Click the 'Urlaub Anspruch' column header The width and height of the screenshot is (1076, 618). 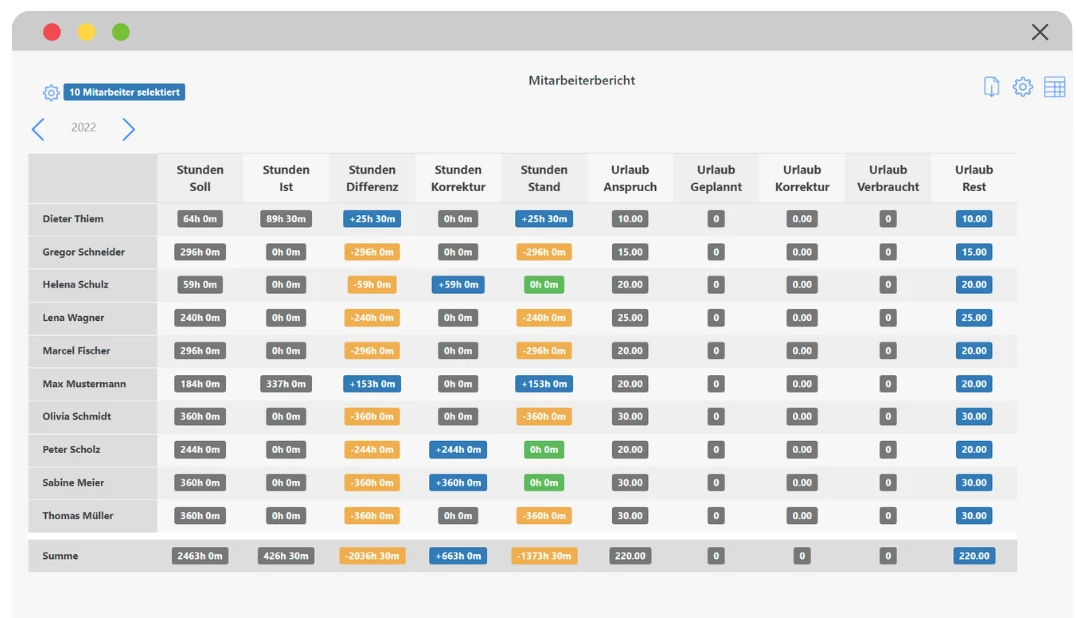630,177
